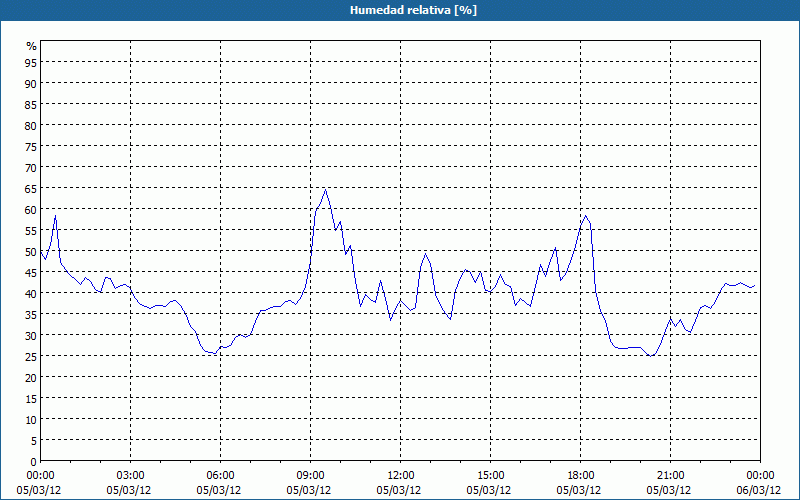Click the "05/03/12" date beneath 03:00
Image resolution: width=800 pixels, height=500 pixels.
[129, 490]
